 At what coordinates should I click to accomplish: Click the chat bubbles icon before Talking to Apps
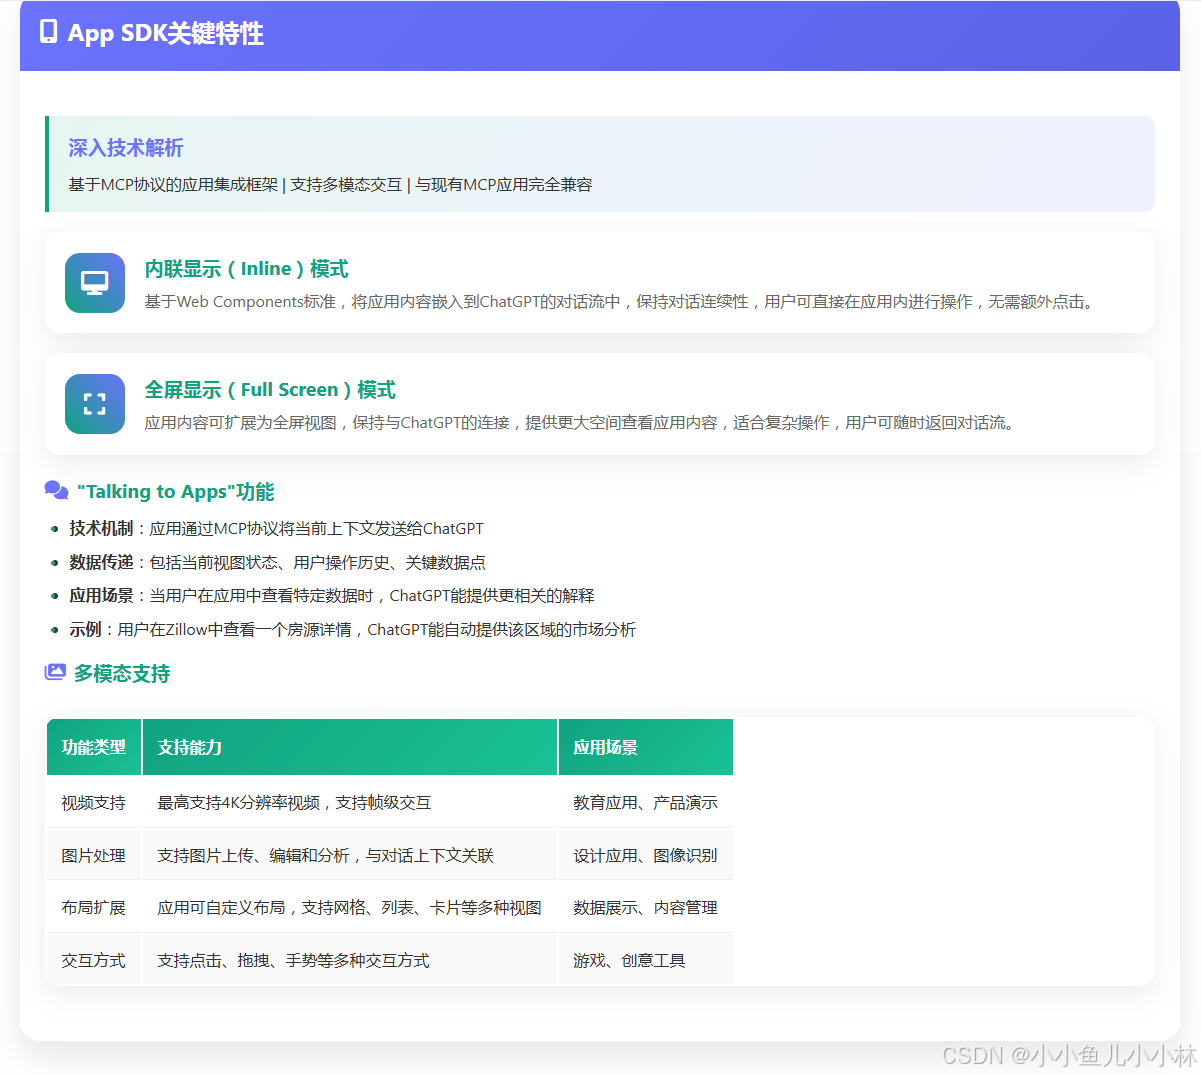click(x=56, y=490)
